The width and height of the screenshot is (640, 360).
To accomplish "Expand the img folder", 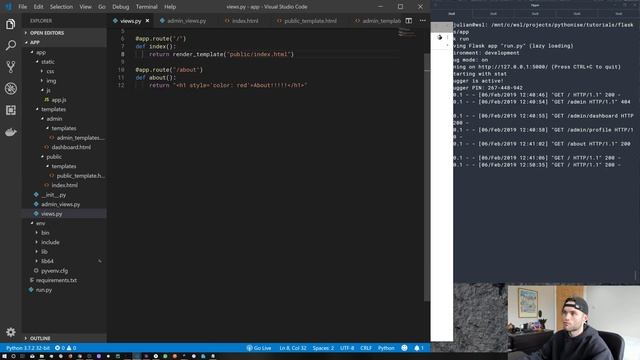I will point(64,81).
